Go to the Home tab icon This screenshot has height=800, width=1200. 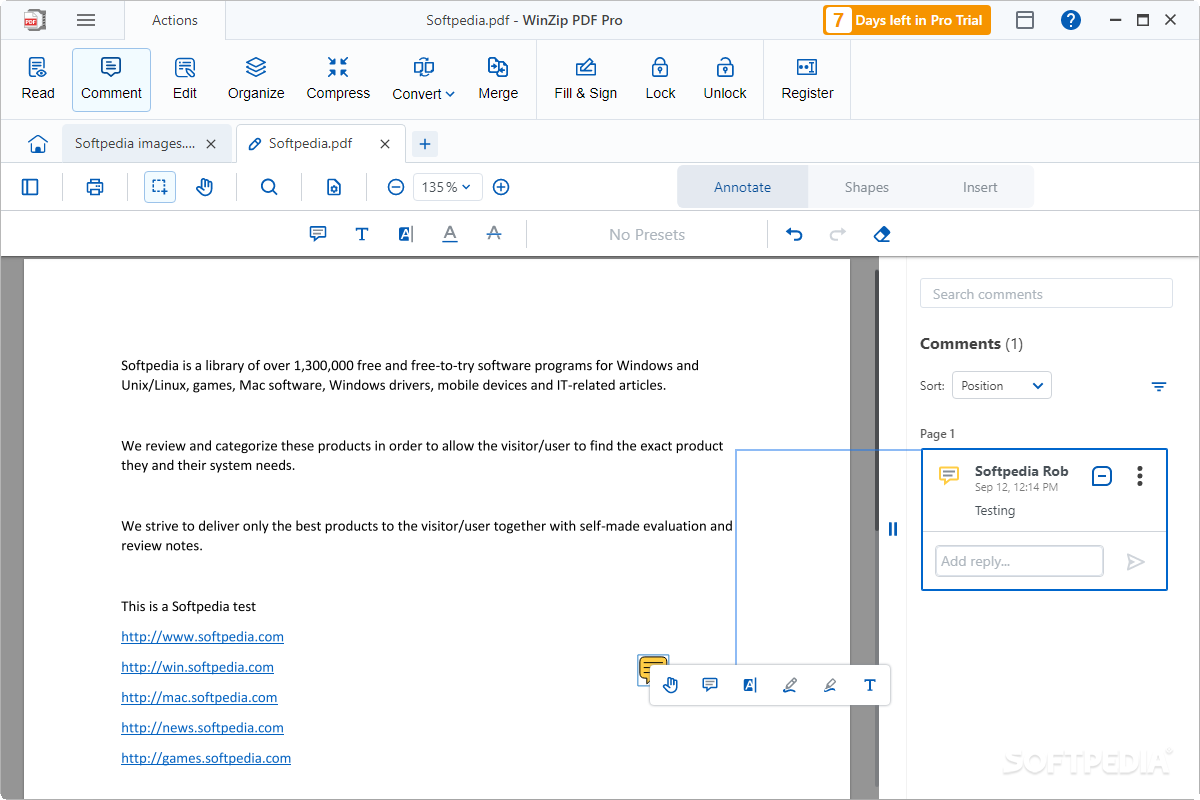pos(38,144)
